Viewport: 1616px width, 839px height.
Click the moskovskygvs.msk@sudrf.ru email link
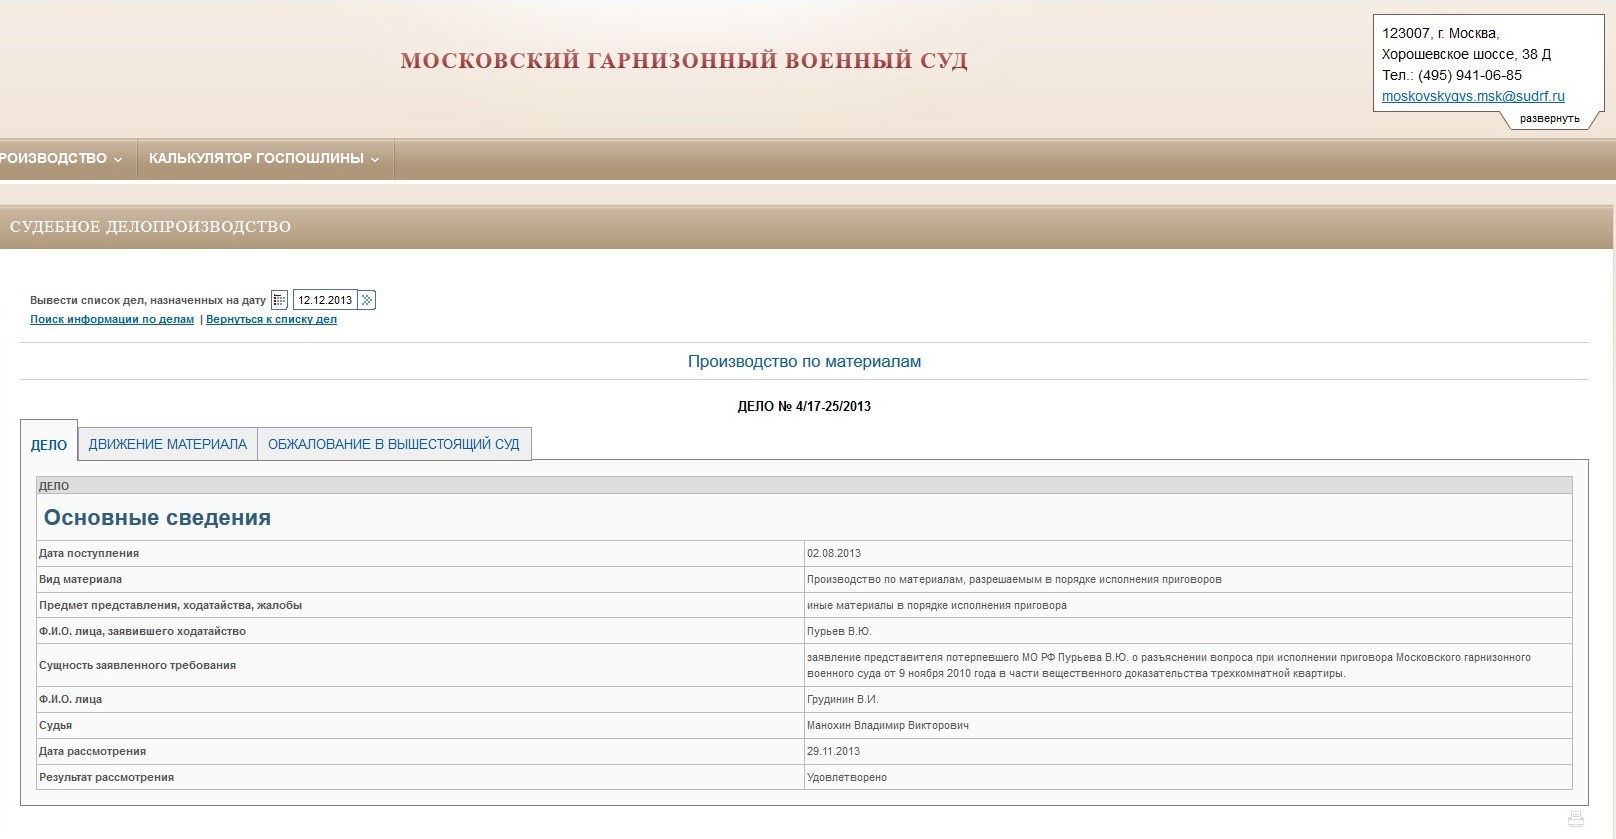(1473, 97)
